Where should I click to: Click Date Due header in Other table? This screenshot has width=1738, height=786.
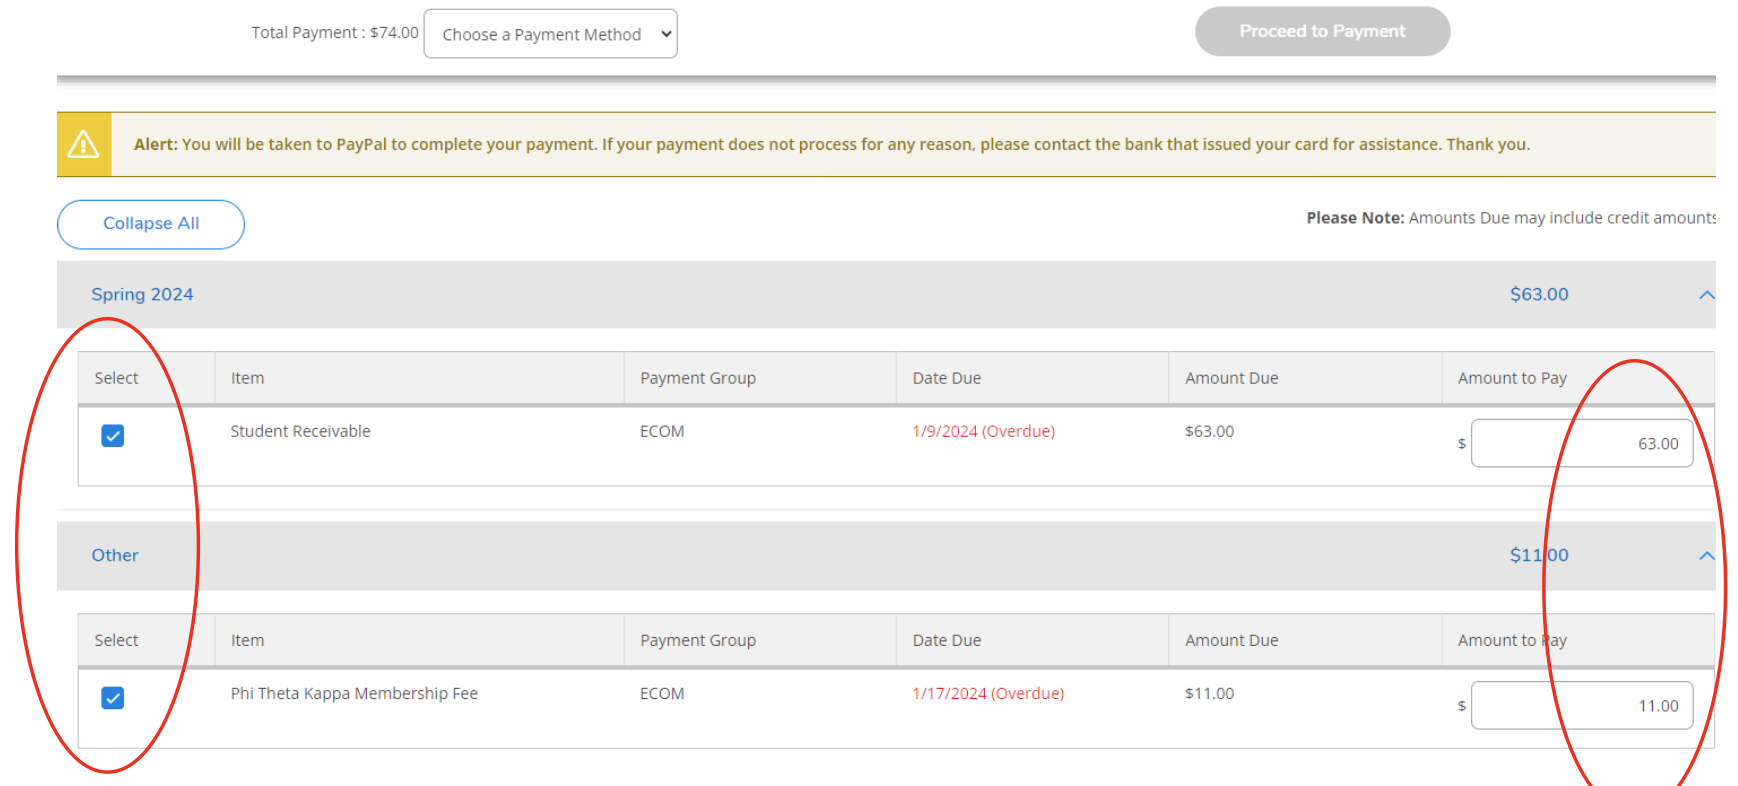point(946,640)
